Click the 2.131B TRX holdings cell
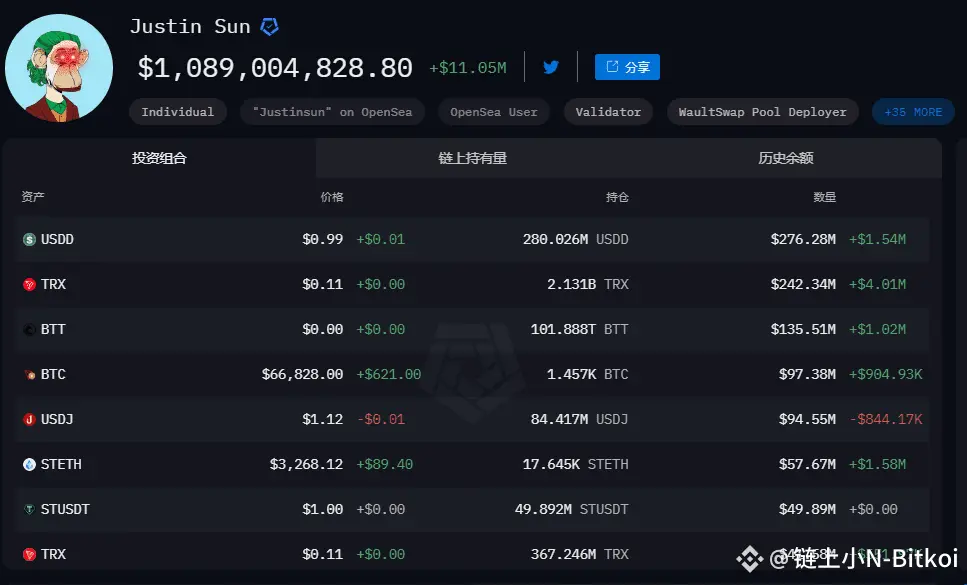Image resolution: width=967 pixels, height=585 pixels. pyautogui.click(x=588, y=284)
